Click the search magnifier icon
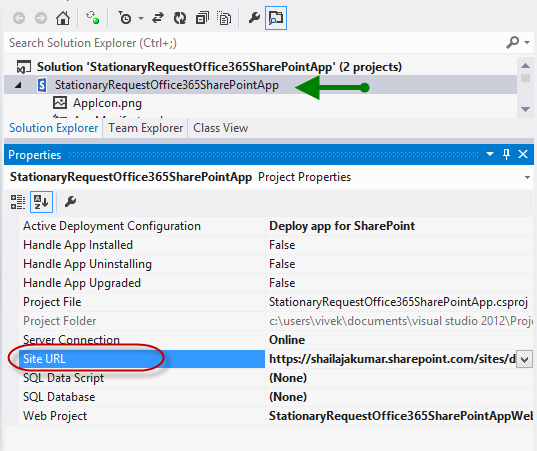This screenshot has height=451, width=537. 513,42
